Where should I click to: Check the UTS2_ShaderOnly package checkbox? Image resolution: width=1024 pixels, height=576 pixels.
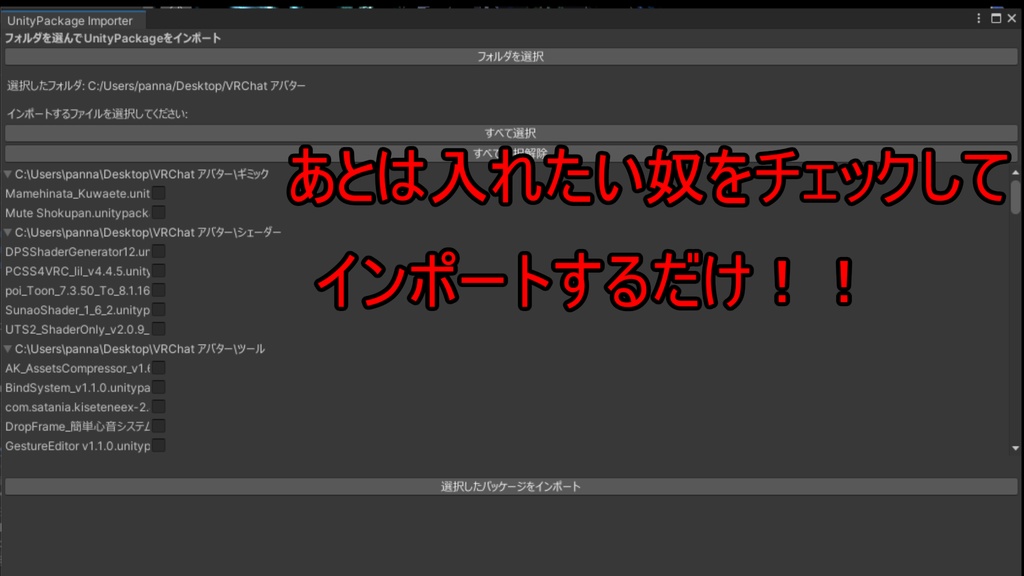(160, 330)
